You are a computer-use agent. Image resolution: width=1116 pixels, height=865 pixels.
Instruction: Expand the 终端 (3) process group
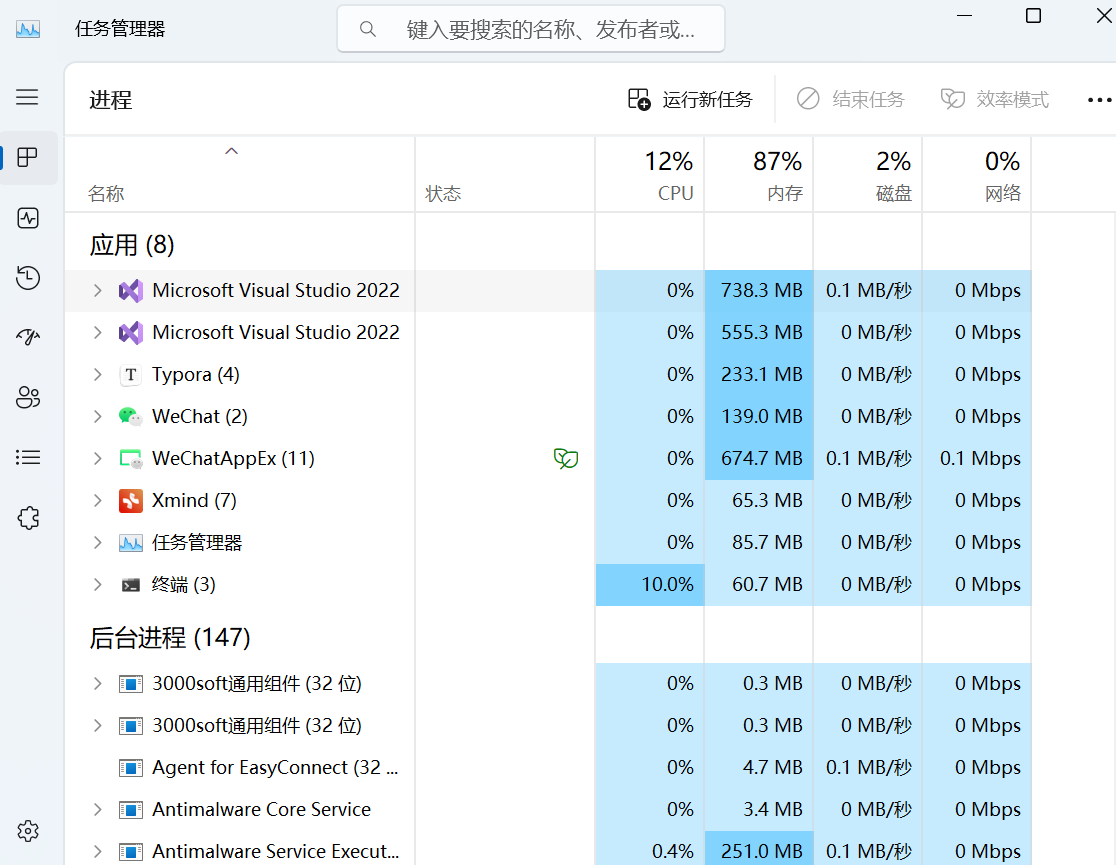(x=98, y=584)
